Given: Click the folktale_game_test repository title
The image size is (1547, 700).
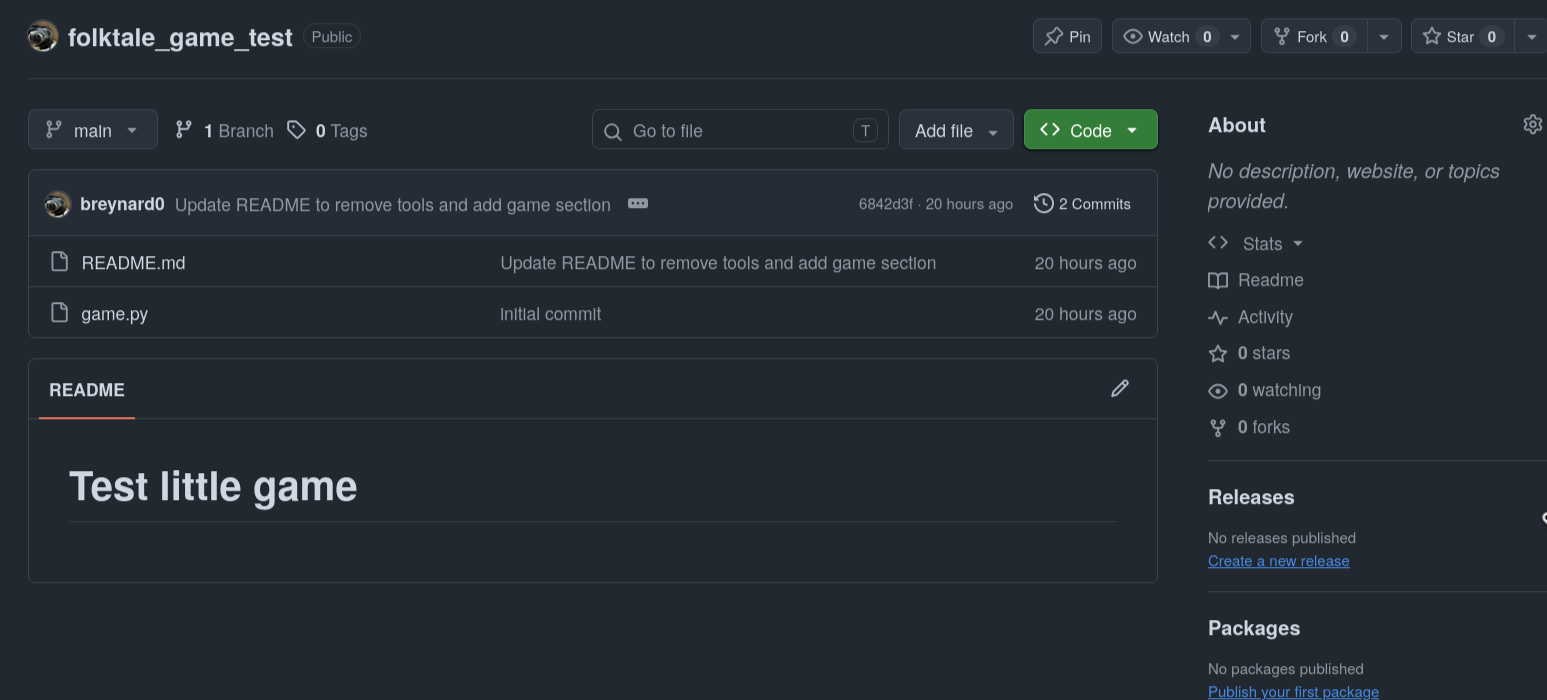Looking at the screenshot, I should [180, 37].
